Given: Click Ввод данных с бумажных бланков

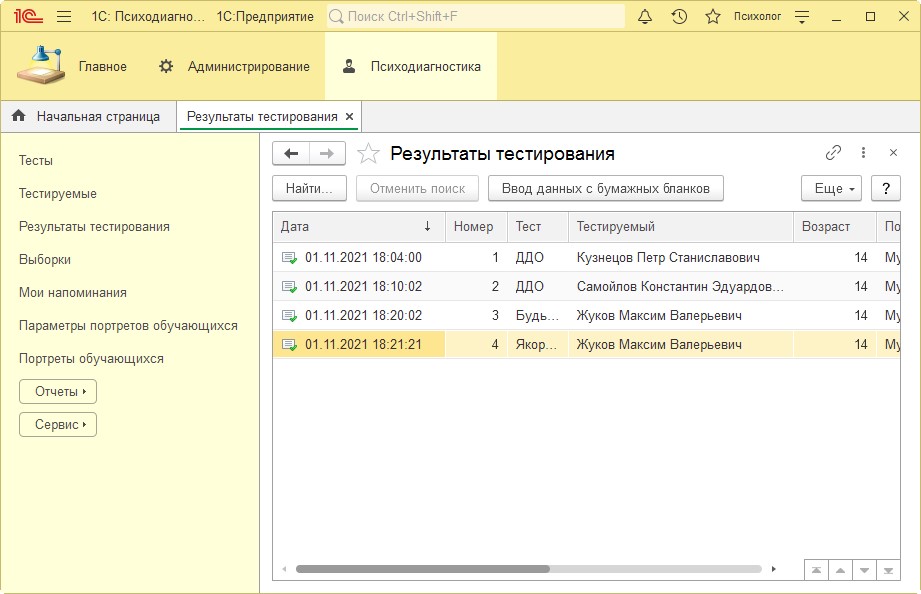Looking at the screenshot, I should coord(605,188).
